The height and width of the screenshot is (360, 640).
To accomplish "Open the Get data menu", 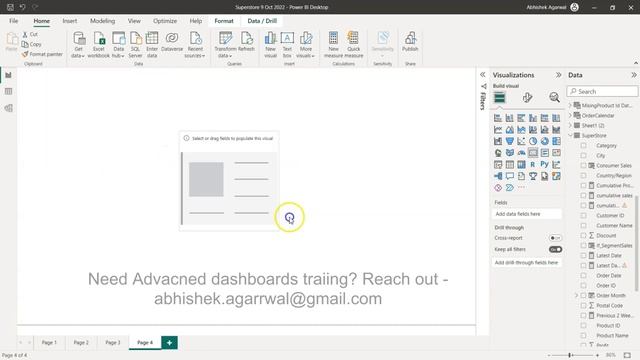I will pyautogui.click(x=78, y=45).
